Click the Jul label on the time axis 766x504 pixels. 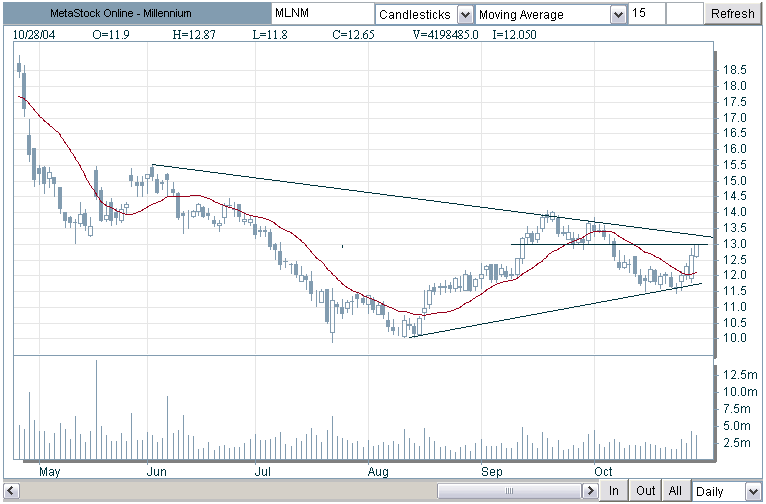click(x=263, y=472)
